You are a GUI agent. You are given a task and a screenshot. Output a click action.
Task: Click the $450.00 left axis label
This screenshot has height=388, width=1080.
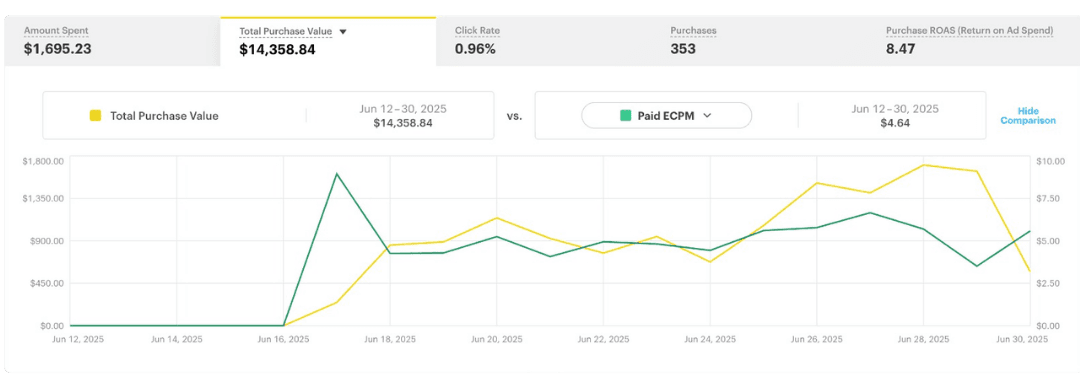tap(47, 283)
